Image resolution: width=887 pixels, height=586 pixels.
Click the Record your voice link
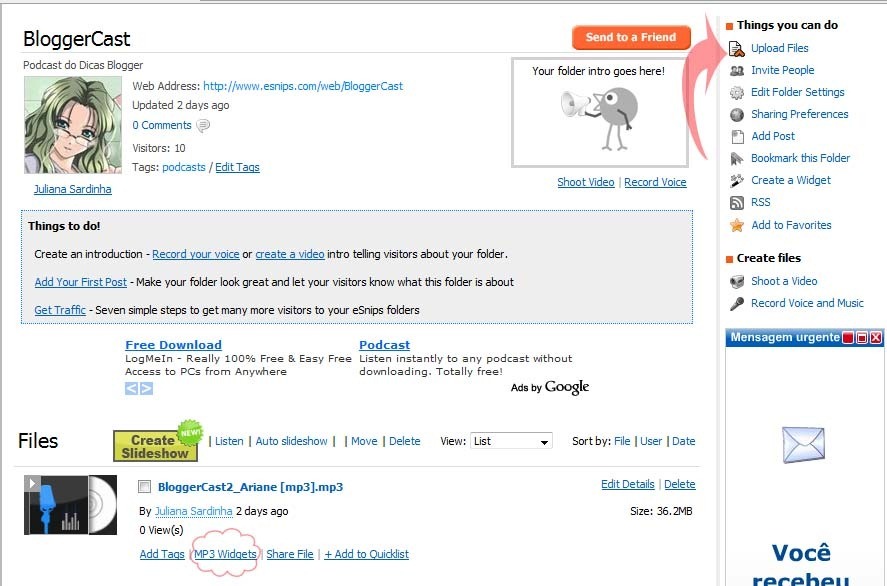click(x=196, y=255)
